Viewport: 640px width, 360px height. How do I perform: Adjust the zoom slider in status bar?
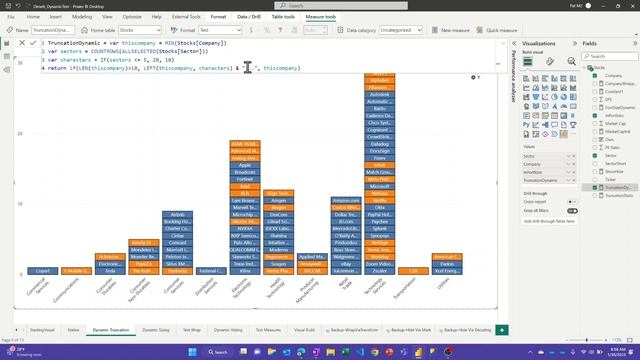587,340
